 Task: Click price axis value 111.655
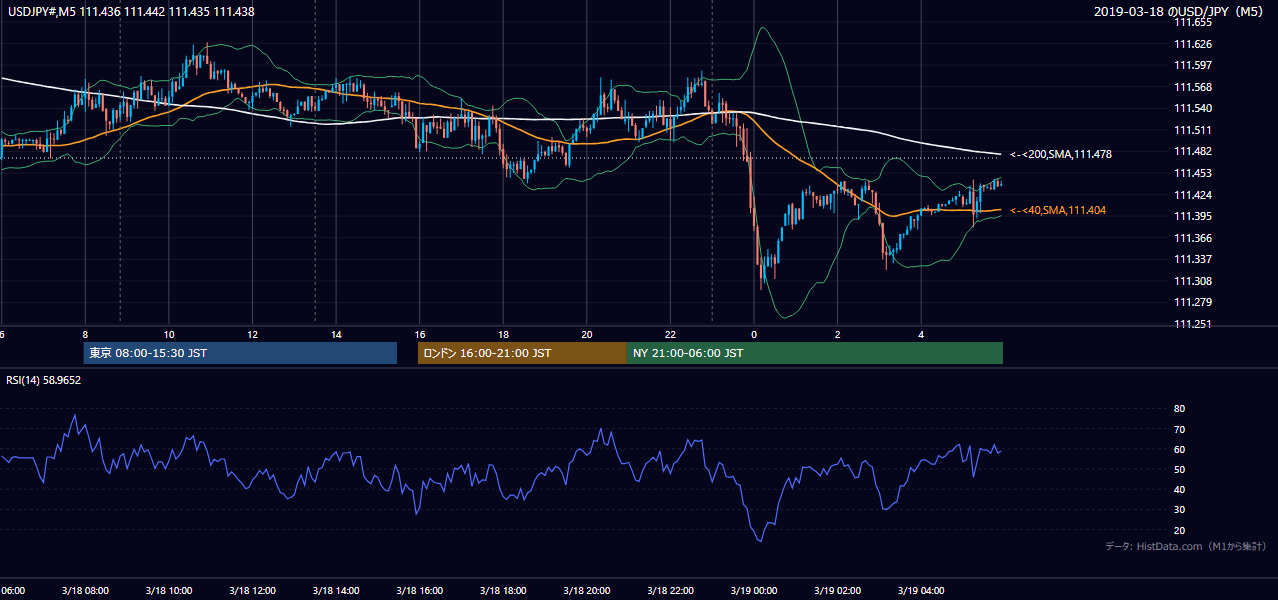click(1194, 22)
